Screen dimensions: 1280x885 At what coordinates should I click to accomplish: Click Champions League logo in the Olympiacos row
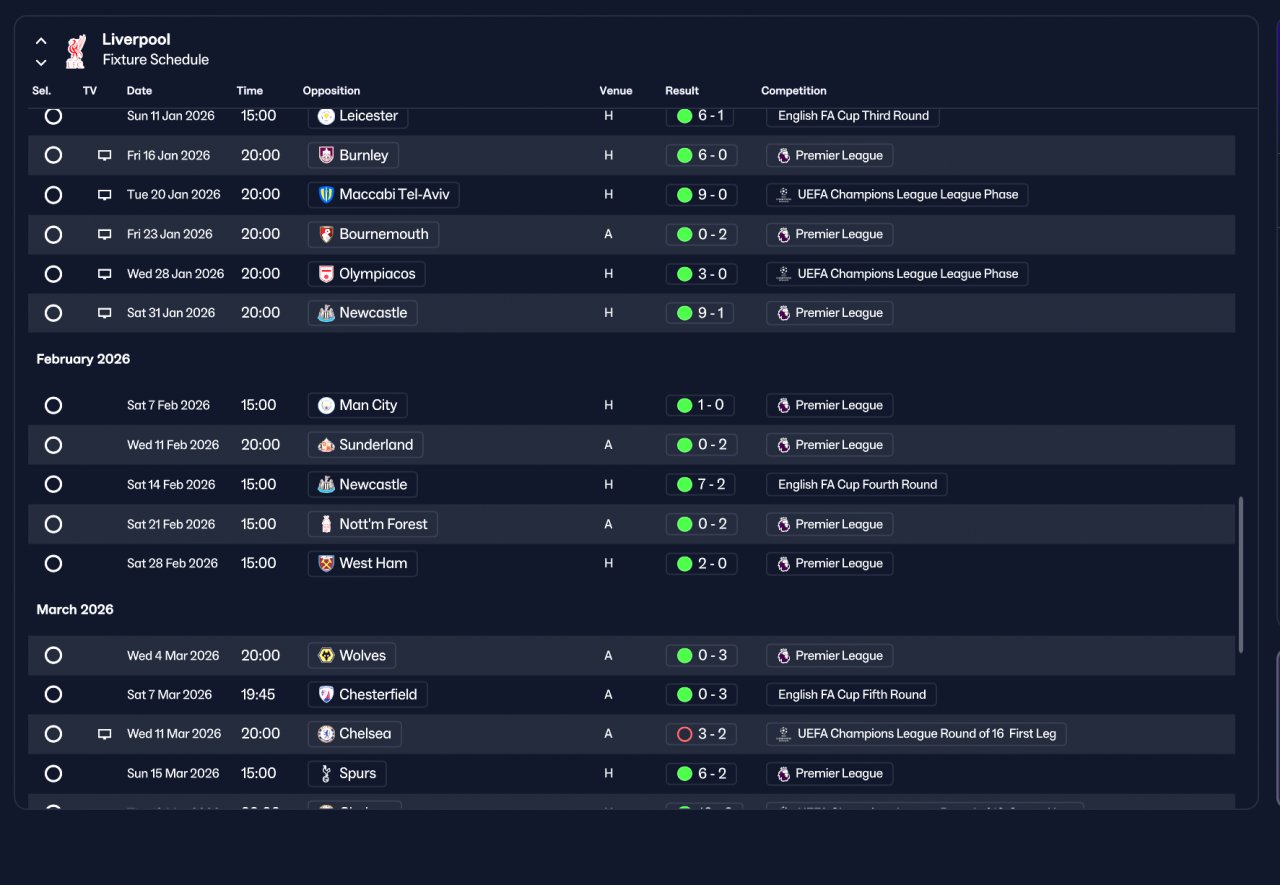[x=783, y=274]
